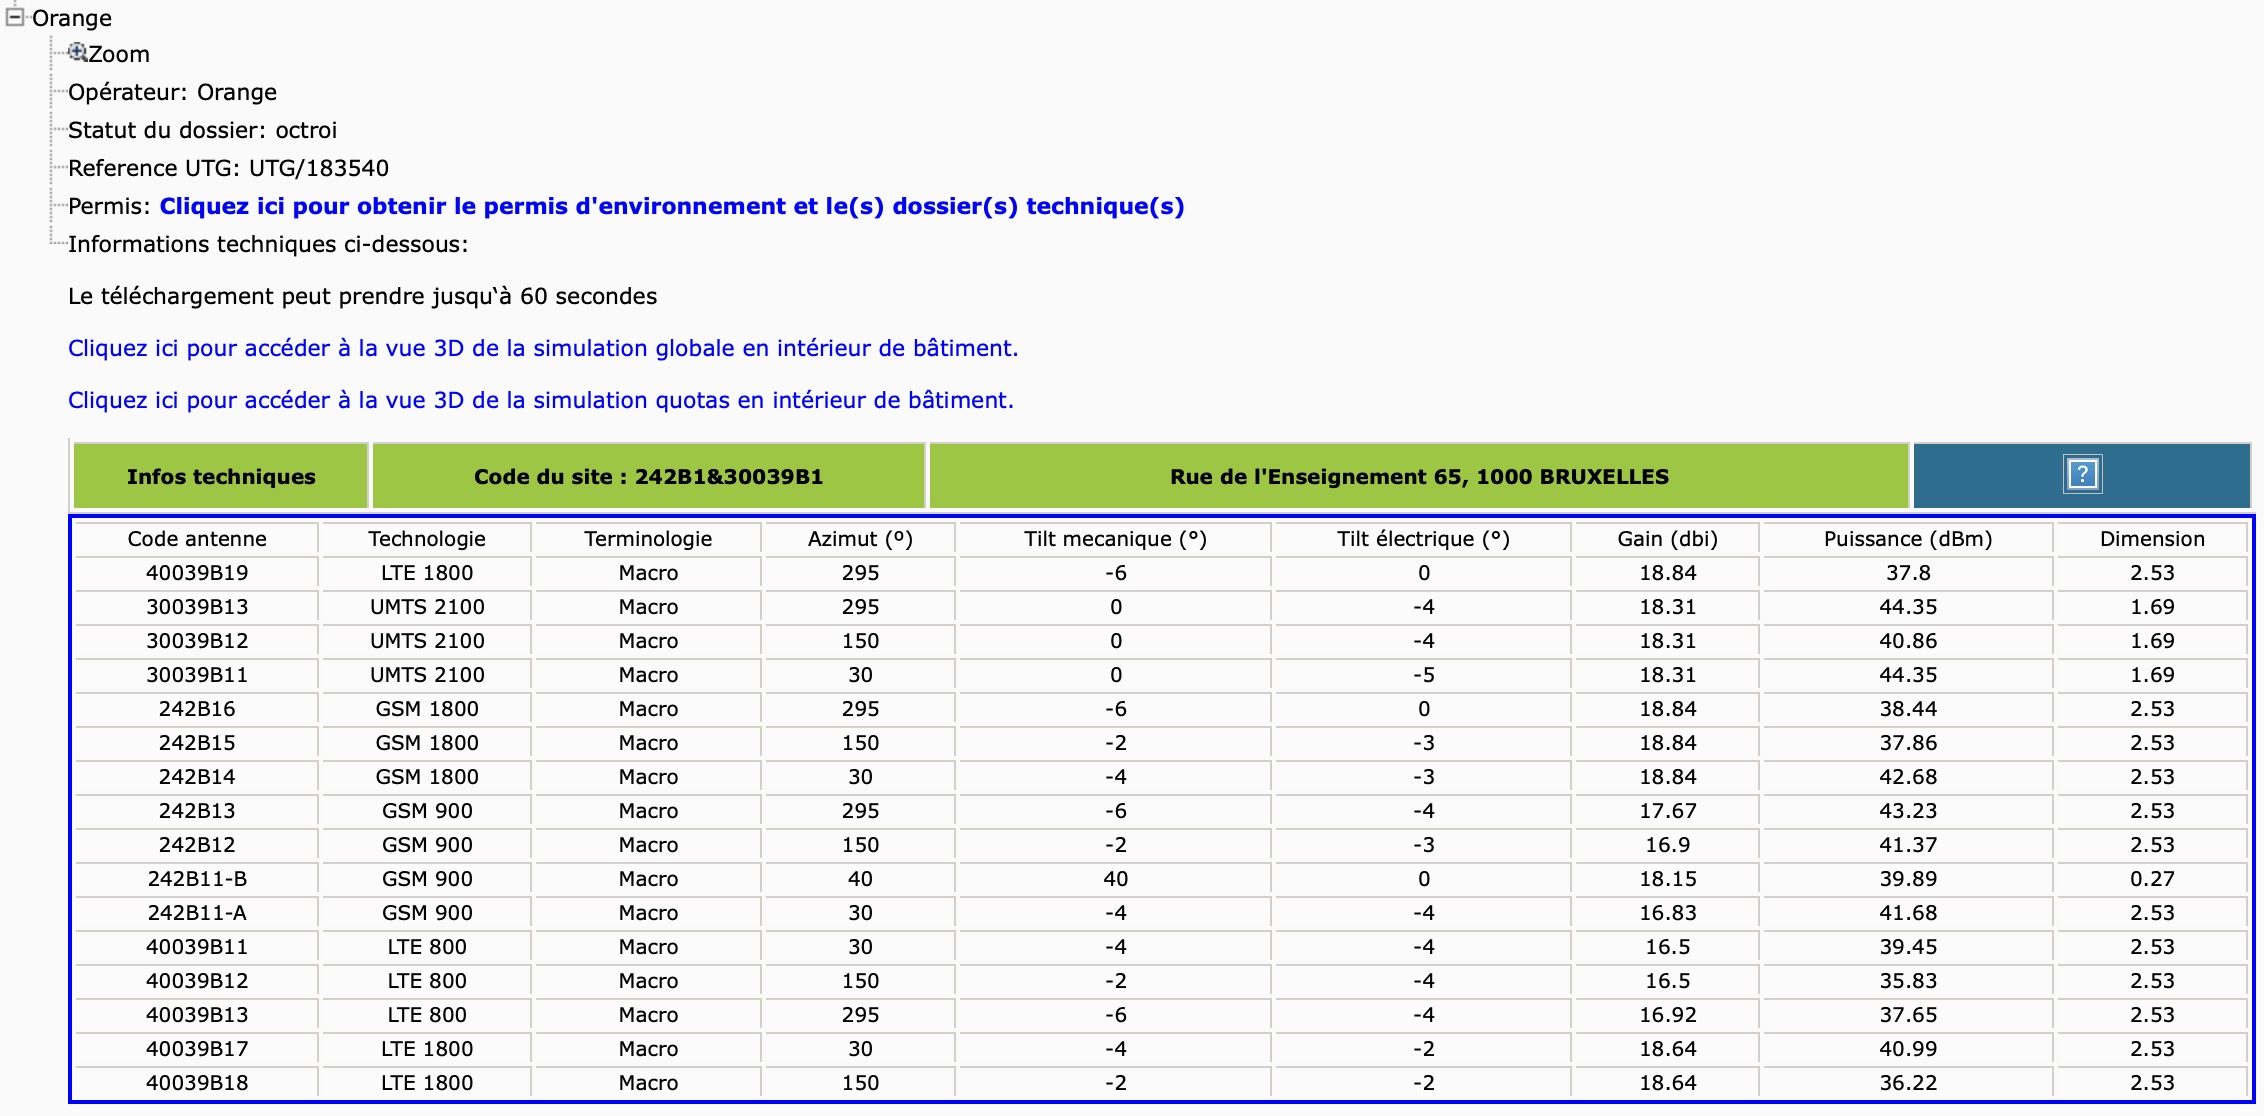Screen dimensions: 2264x1116
Task: Click the UMTS 2100 cell in 30039B13 row
Action: (427, 607)
